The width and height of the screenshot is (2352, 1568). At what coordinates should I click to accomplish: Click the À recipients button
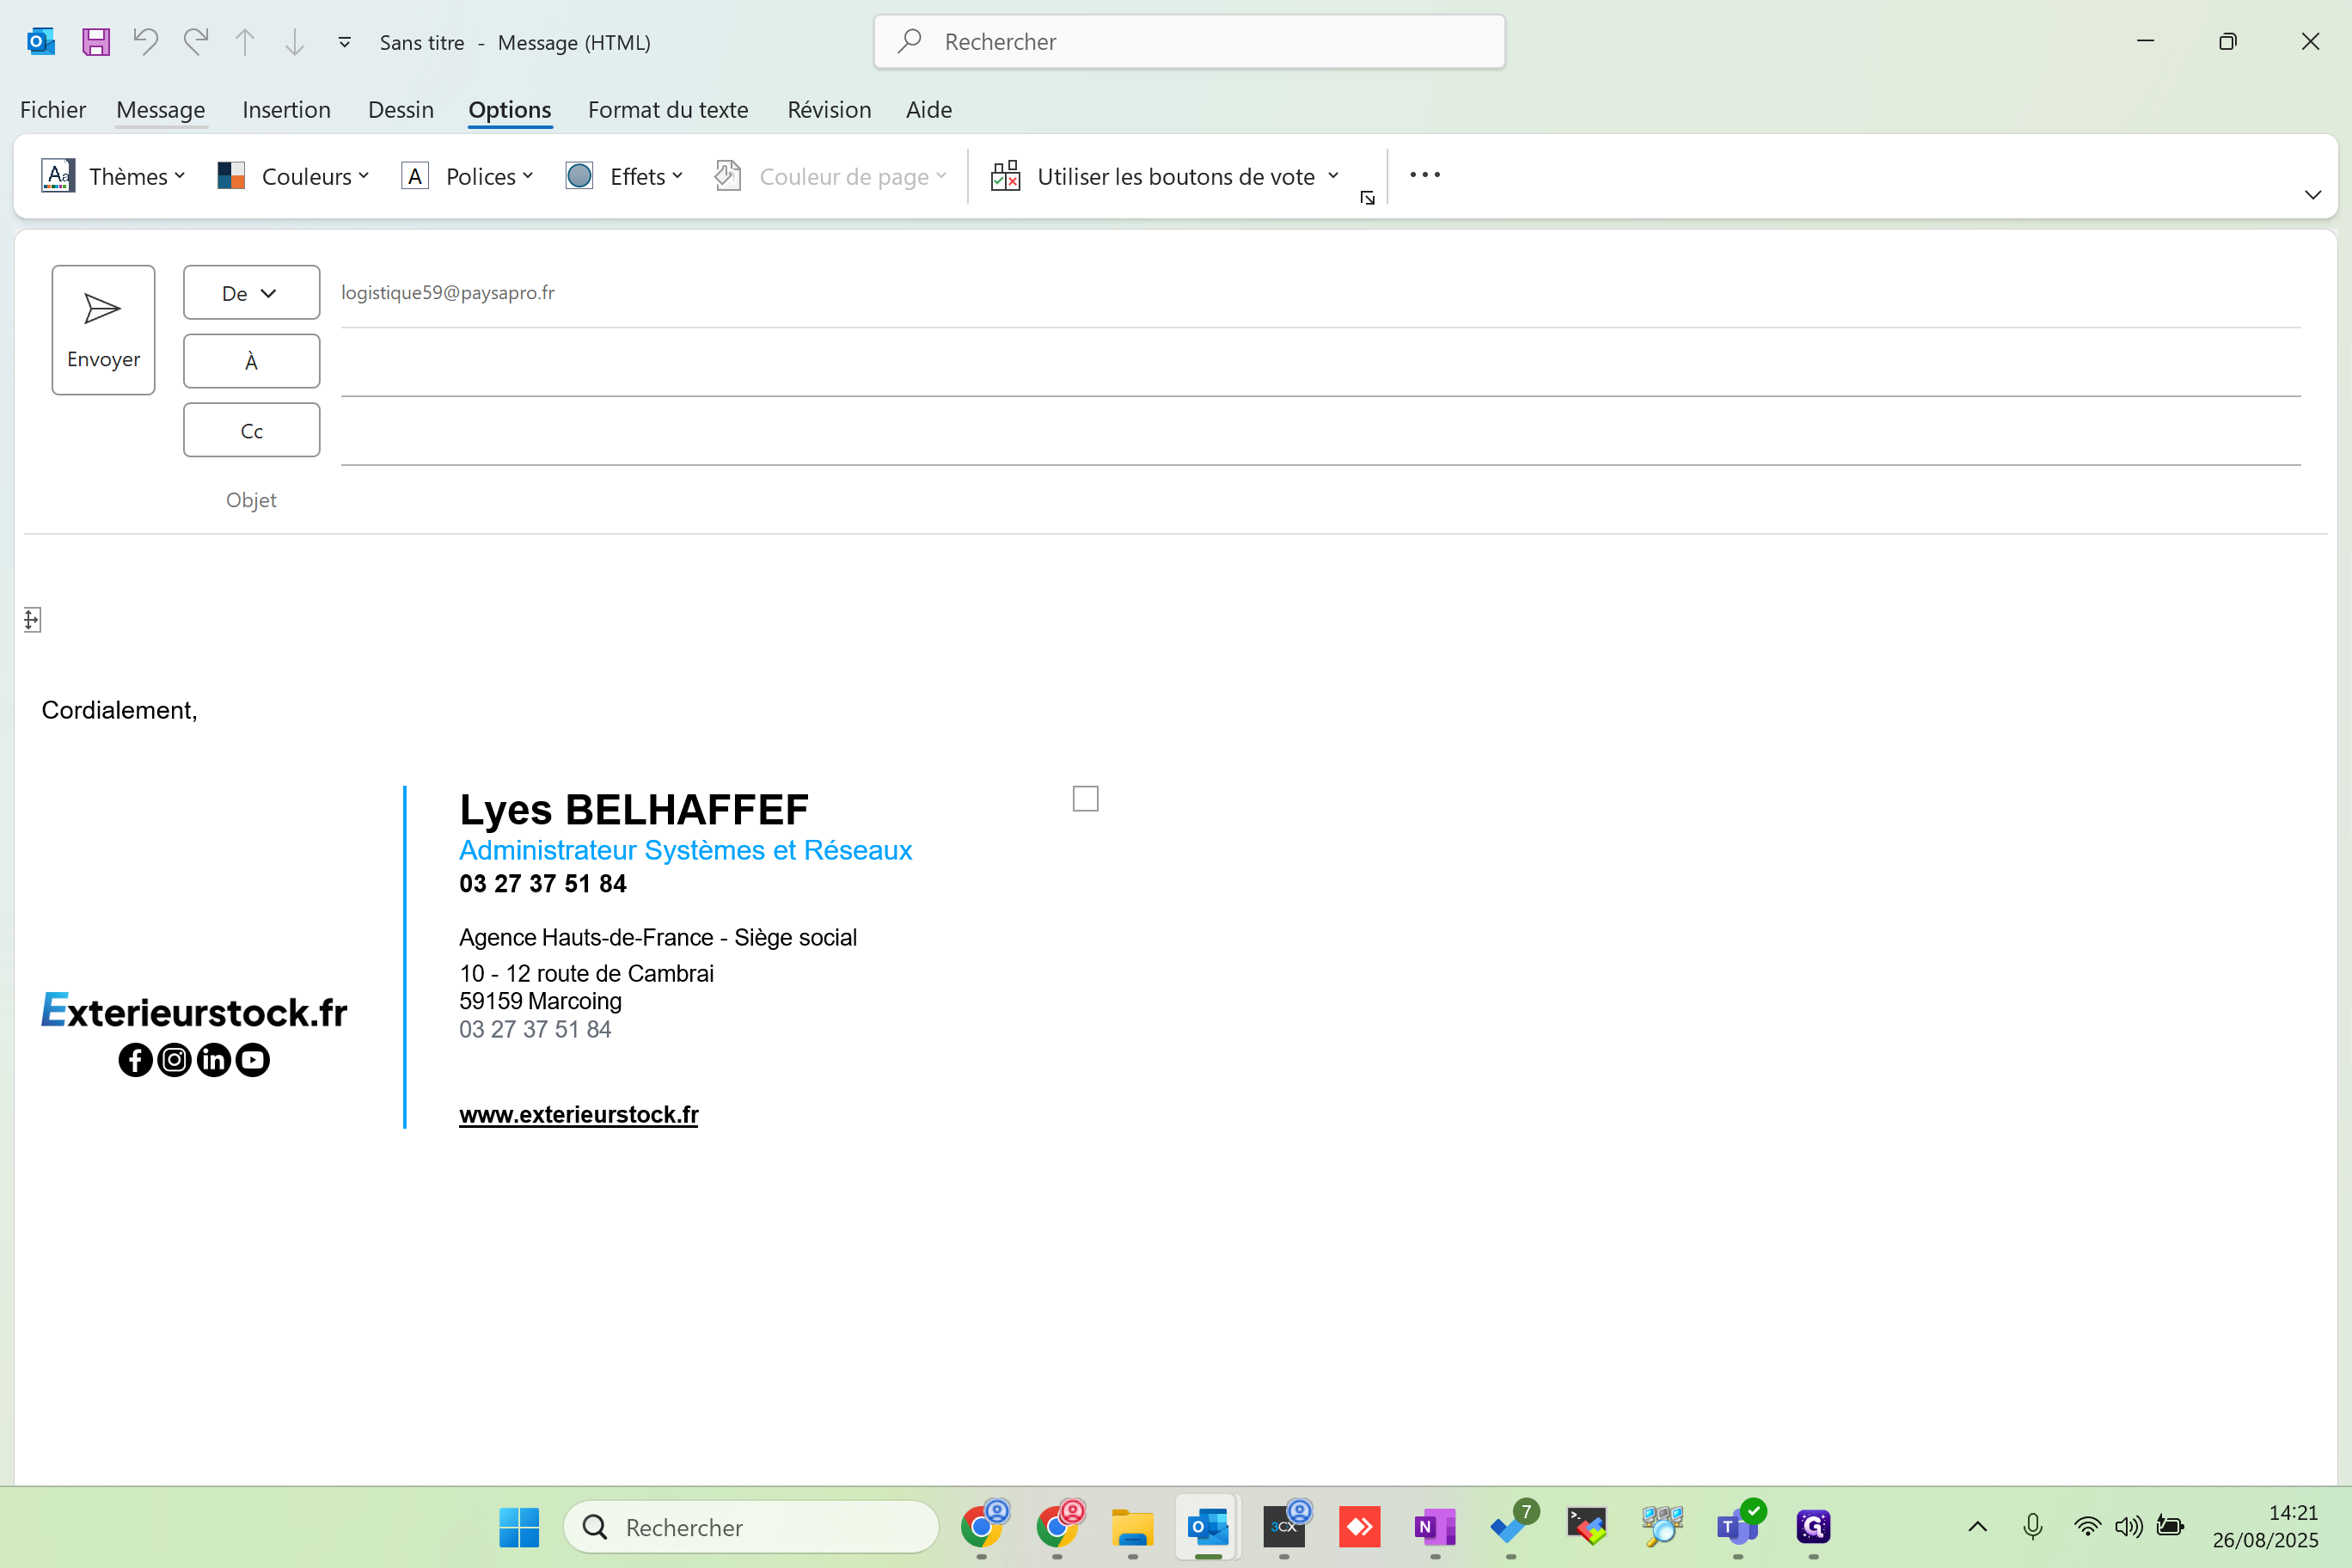[x=251, y=361]
